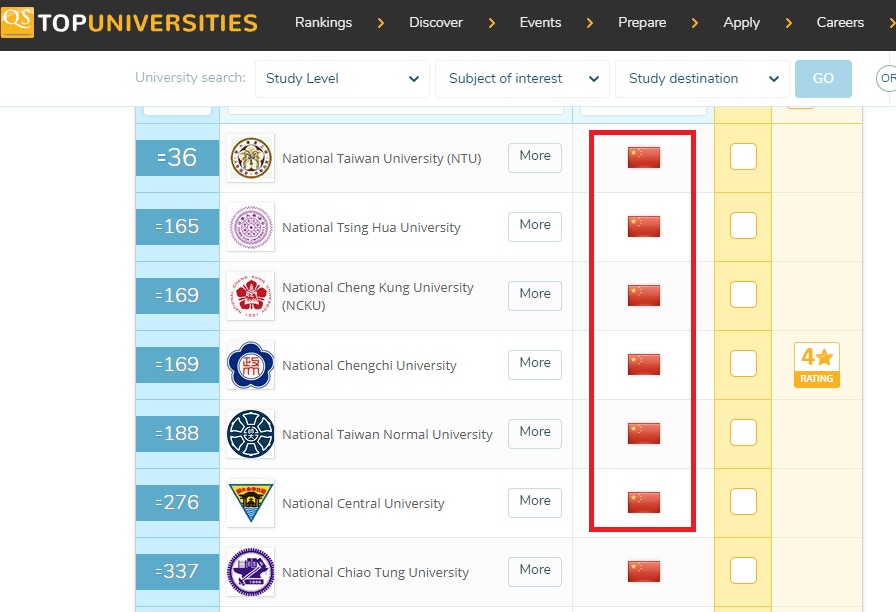The width and height of the screenshot is (896, 612).
Task: Click the rank number 337 tile
Action: point(177,571)
